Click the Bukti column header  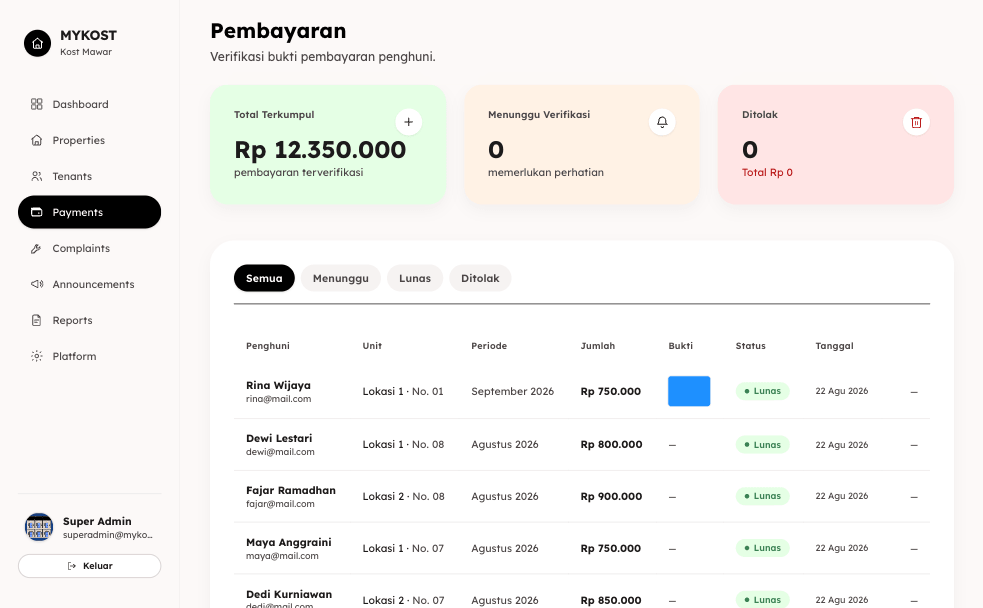point(680,346)
